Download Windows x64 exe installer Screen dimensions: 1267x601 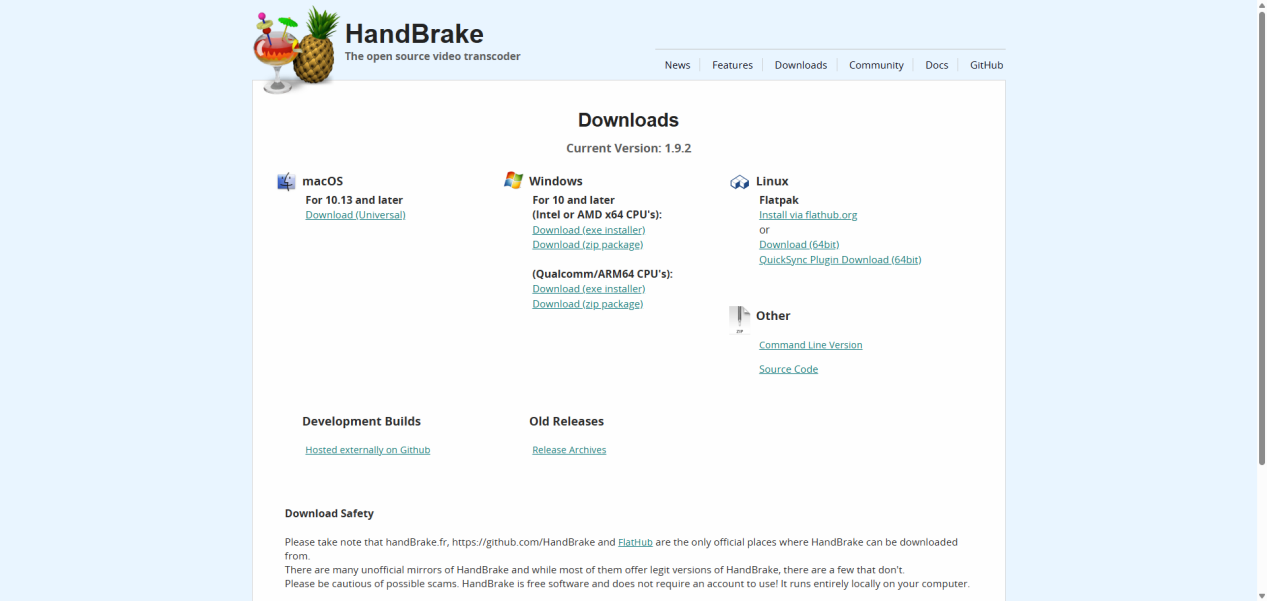pos(588,230)
